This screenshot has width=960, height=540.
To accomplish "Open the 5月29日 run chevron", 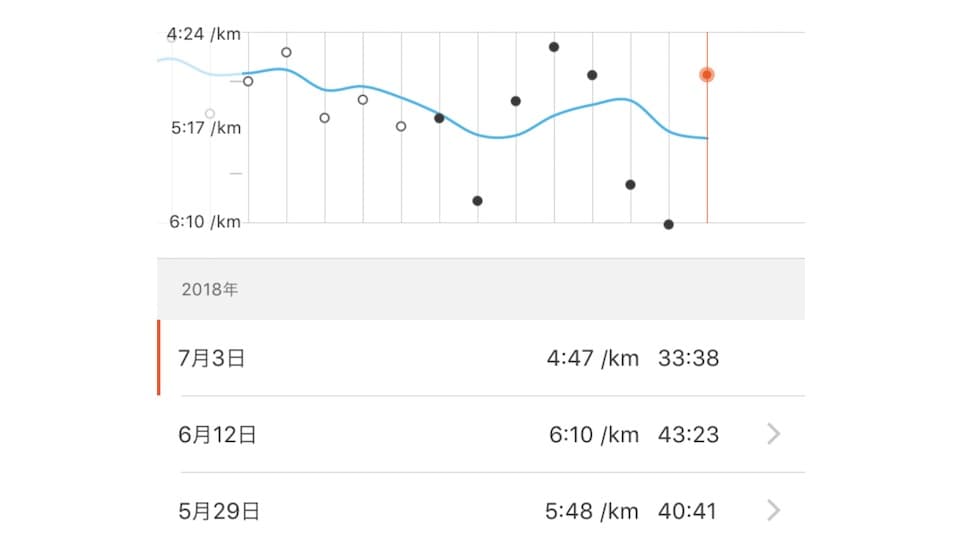I will [x=774, y=510].
